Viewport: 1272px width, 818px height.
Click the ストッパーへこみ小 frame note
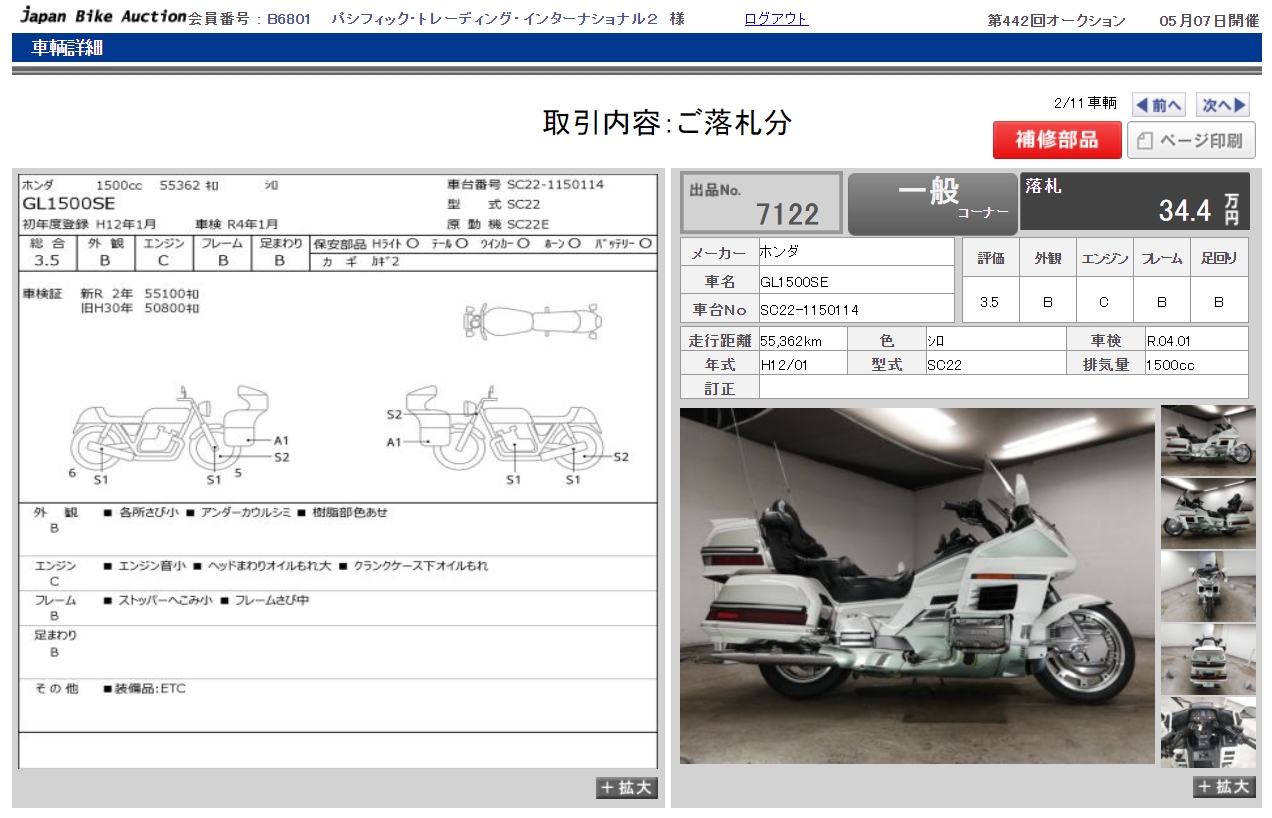[158, 600]
